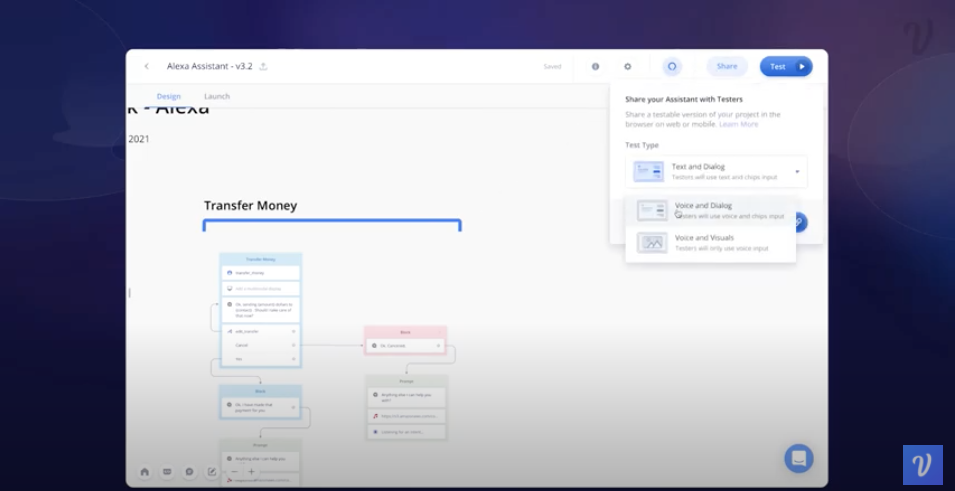The width and height of the screenshot is (955, 491).
Task: Select the 'Ok, I have made that payment' step
Action: point(261,408)
